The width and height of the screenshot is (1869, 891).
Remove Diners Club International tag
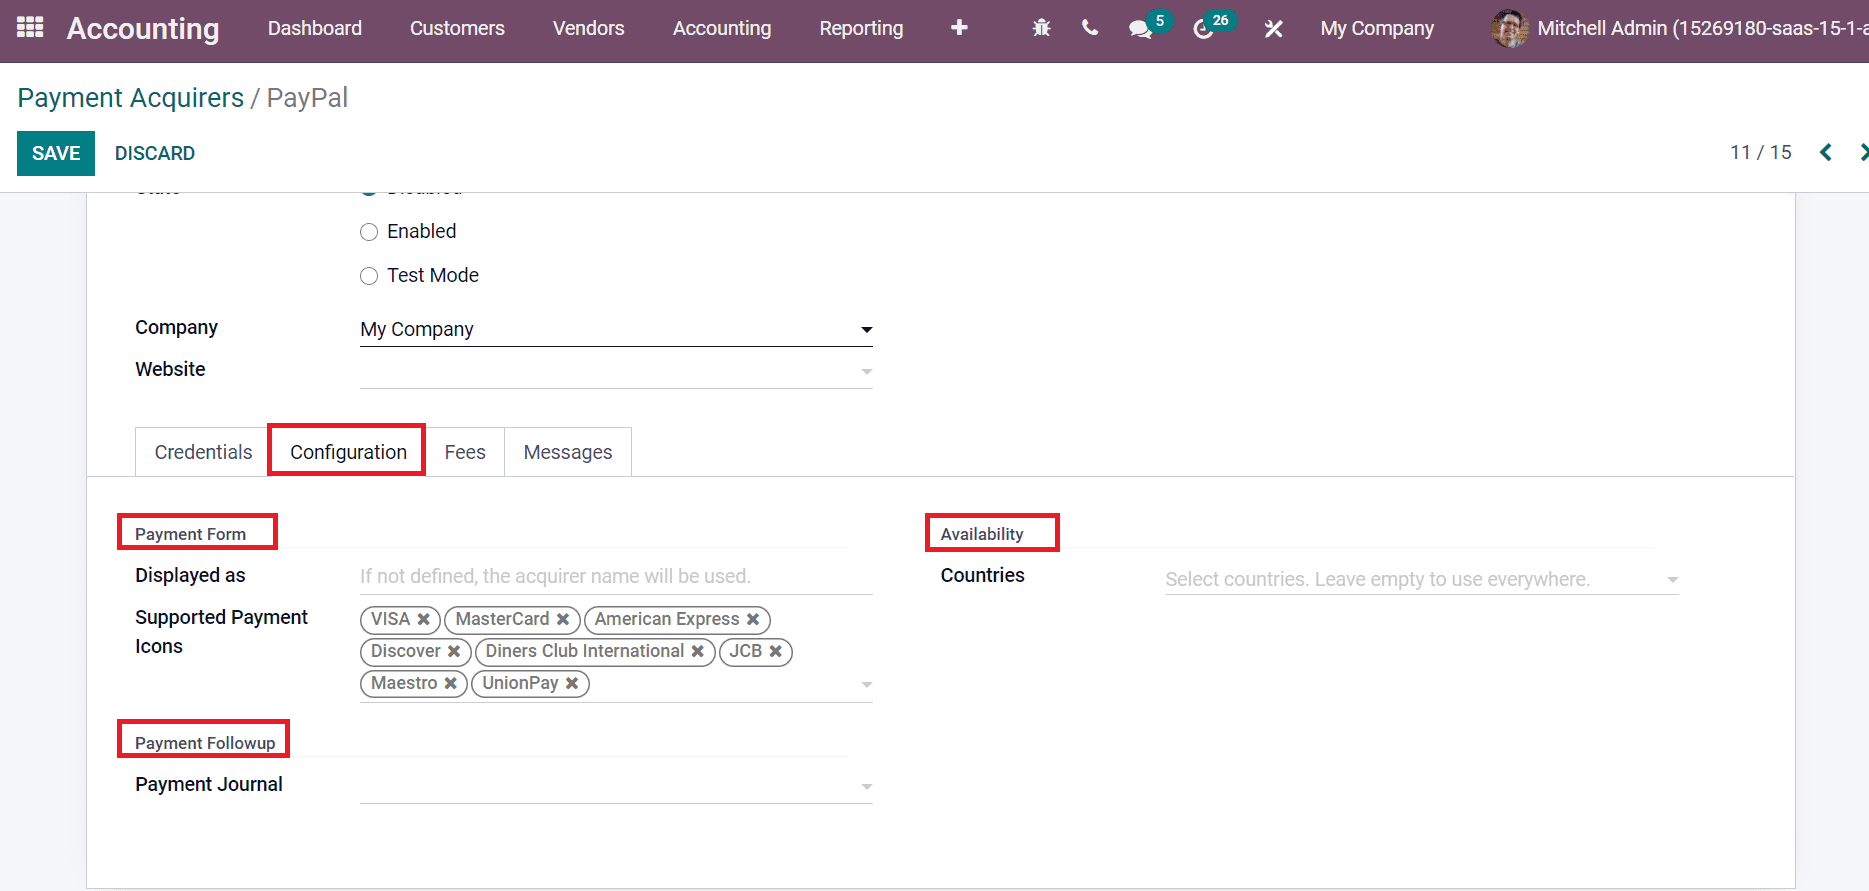pos(698,651)
